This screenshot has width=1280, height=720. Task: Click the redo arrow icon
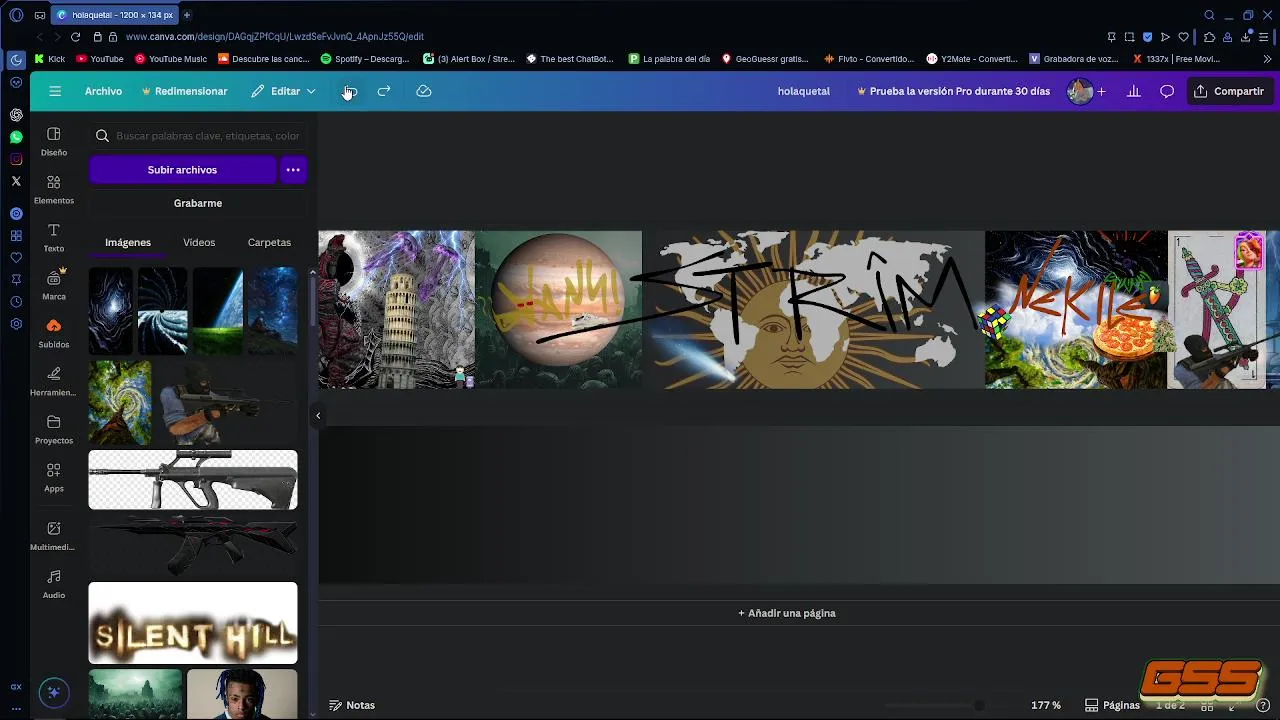[x=384, y=91]
